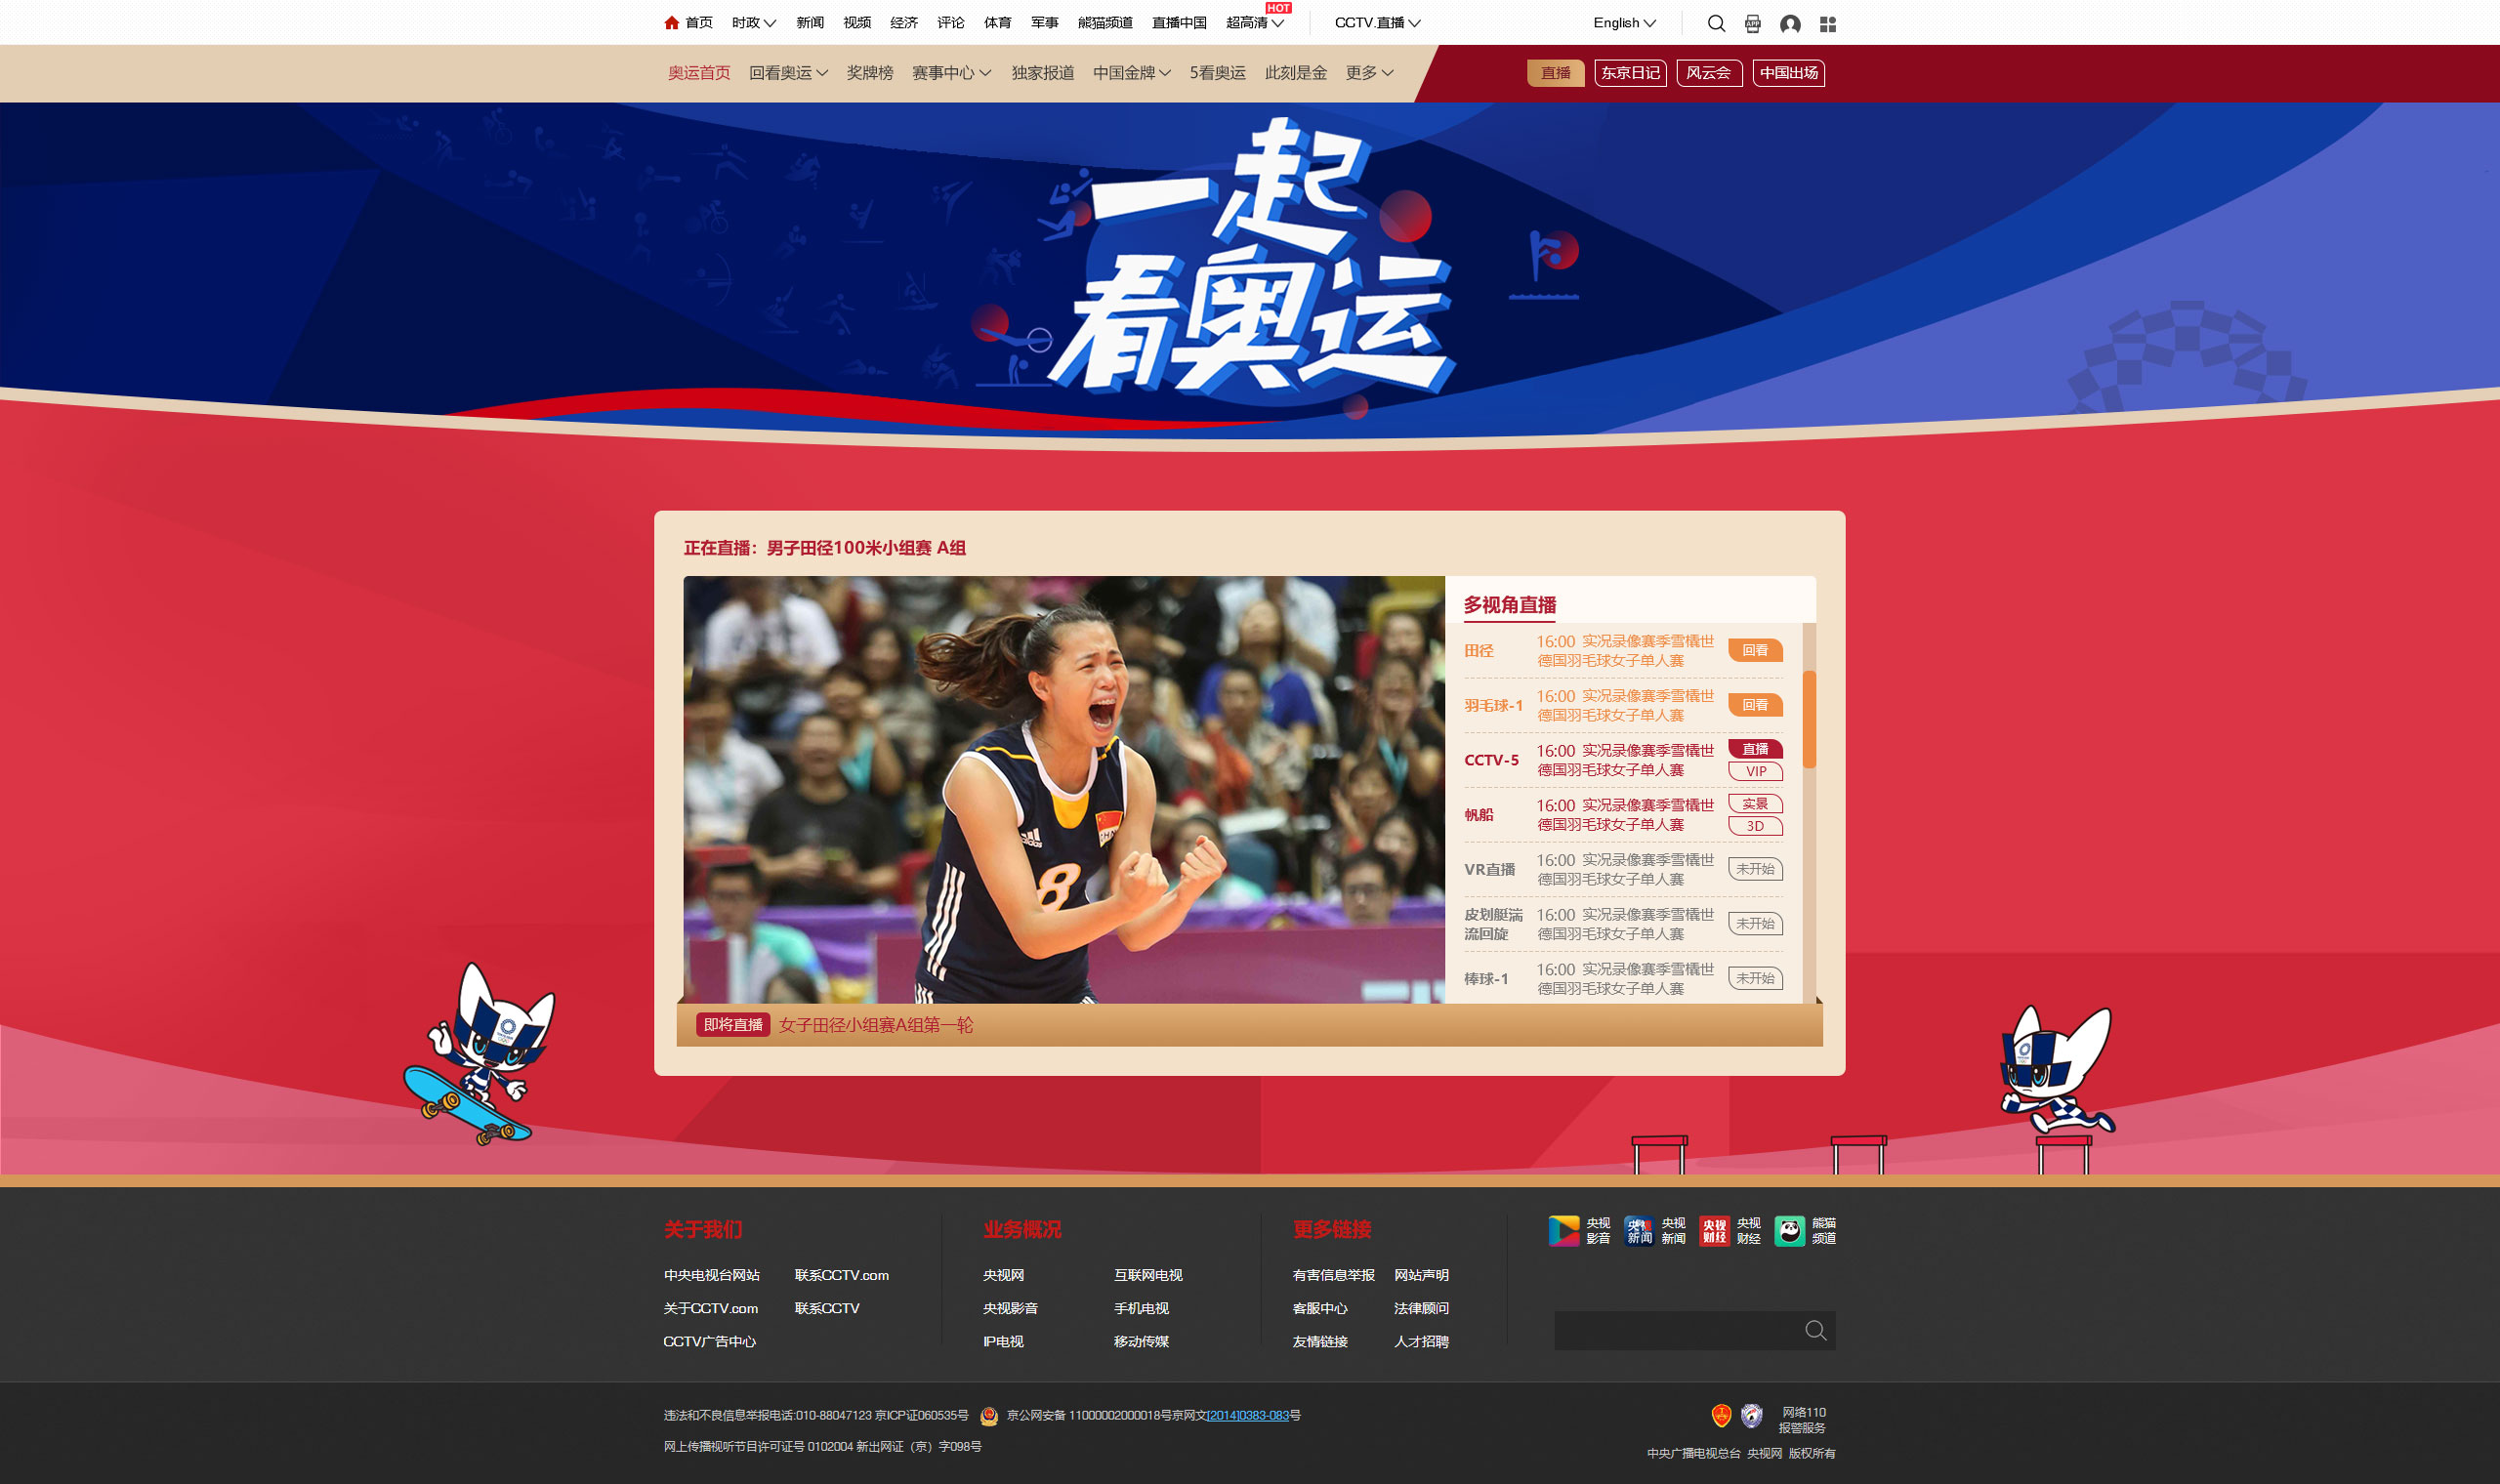Select the 奥运首页 tab
Image resolution: width=2500 pixels, height=1484 pixels.
699,73
